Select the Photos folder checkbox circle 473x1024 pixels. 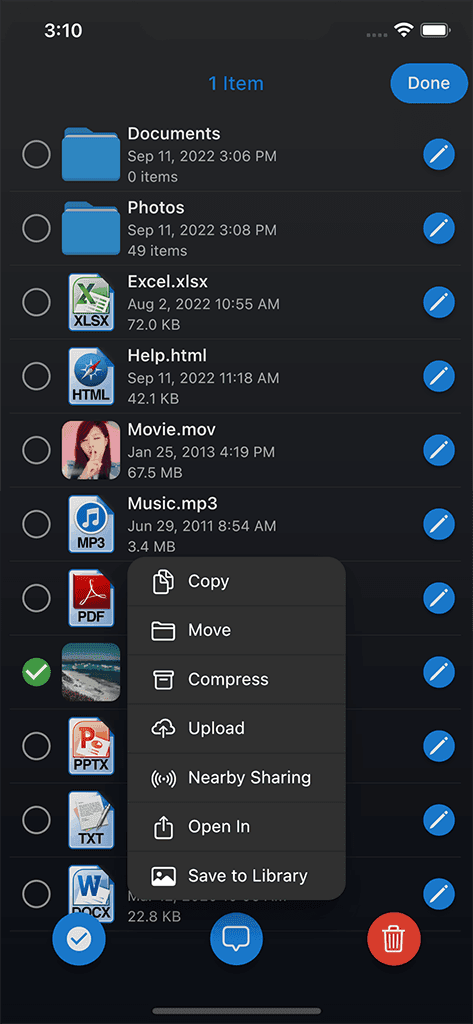click(36, 229)
